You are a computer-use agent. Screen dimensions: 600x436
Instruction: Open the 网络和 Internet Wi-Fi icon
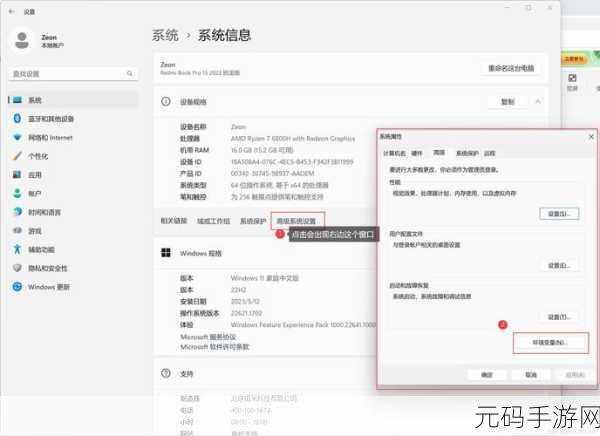click(17, 137)
